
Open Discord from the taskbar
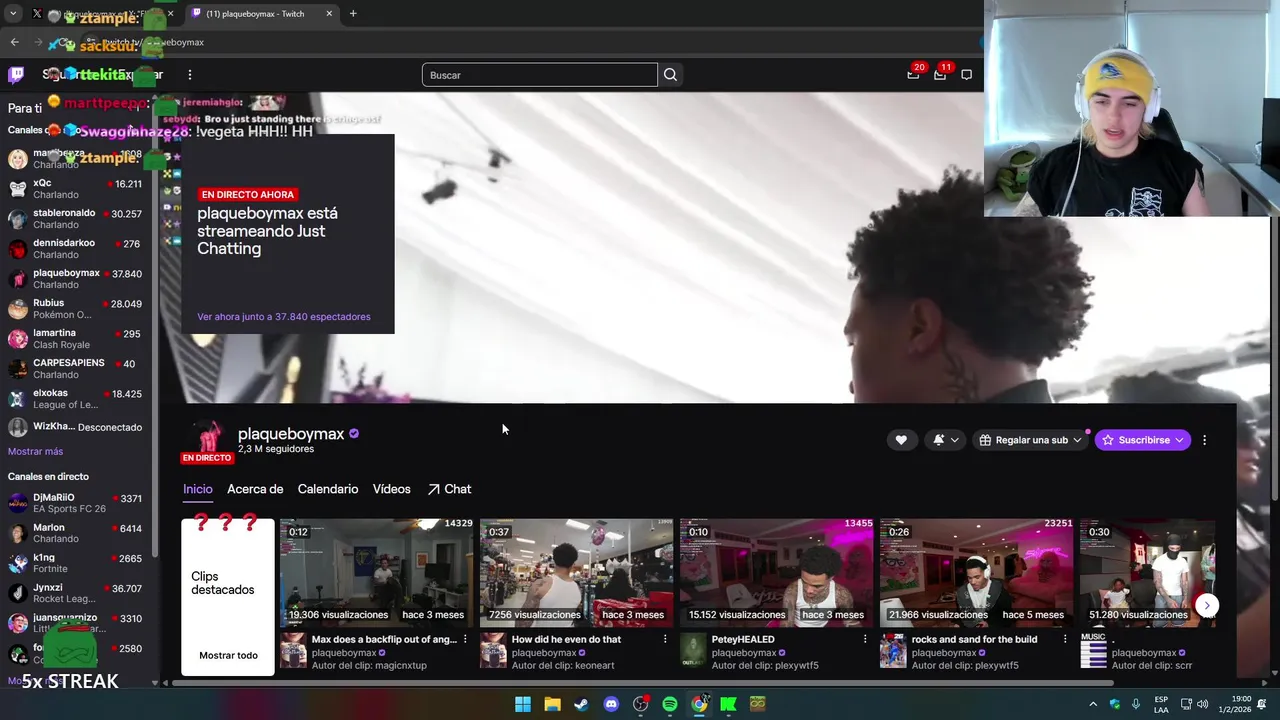point(611,704)
